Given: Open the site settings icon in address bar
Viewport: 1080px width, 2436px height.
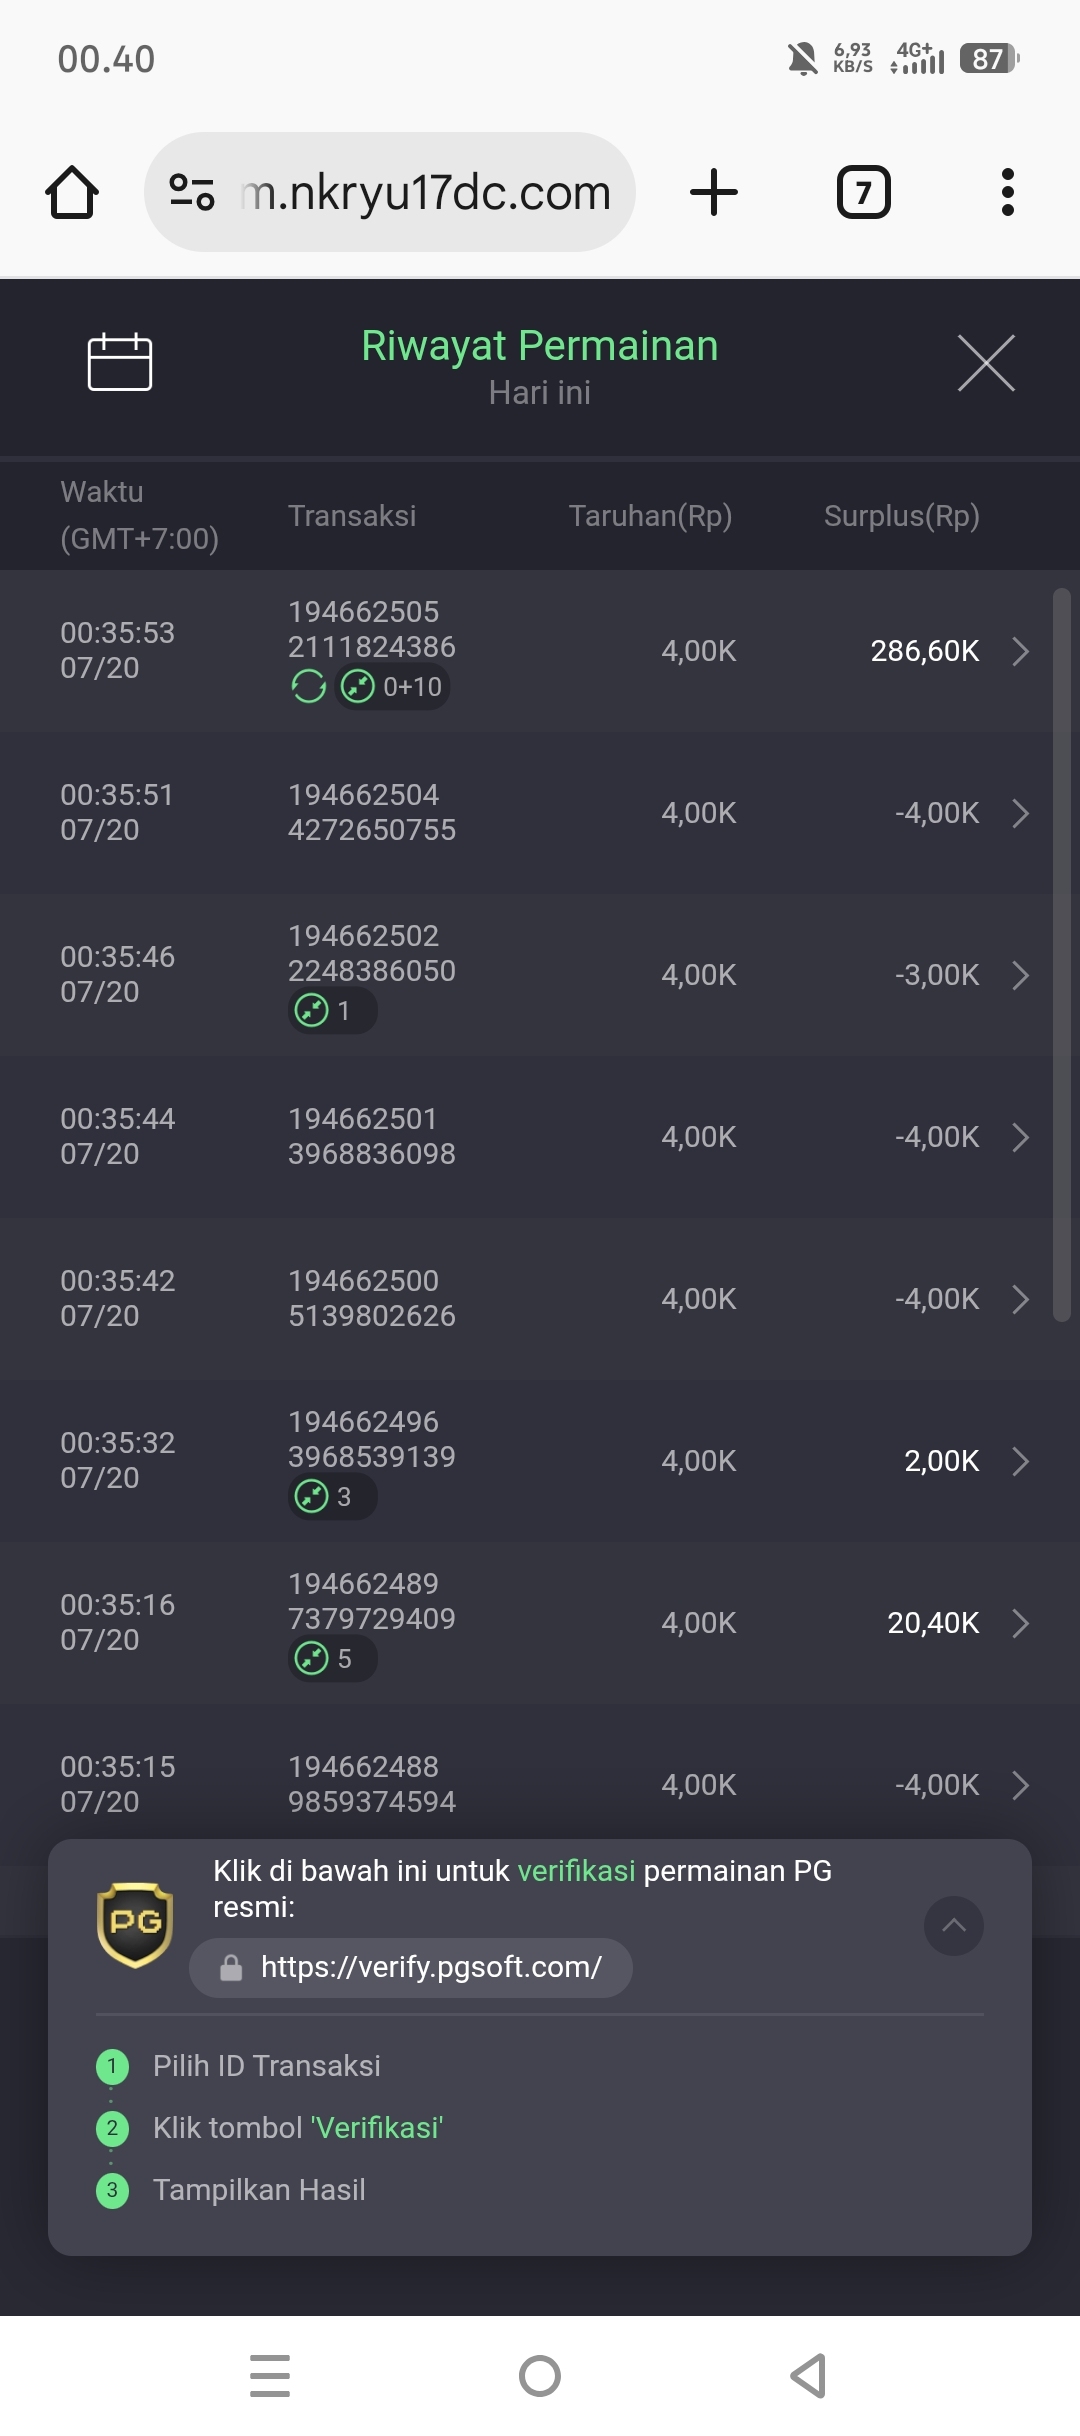Looking at the screenshot, I should (x=192, y=192).
